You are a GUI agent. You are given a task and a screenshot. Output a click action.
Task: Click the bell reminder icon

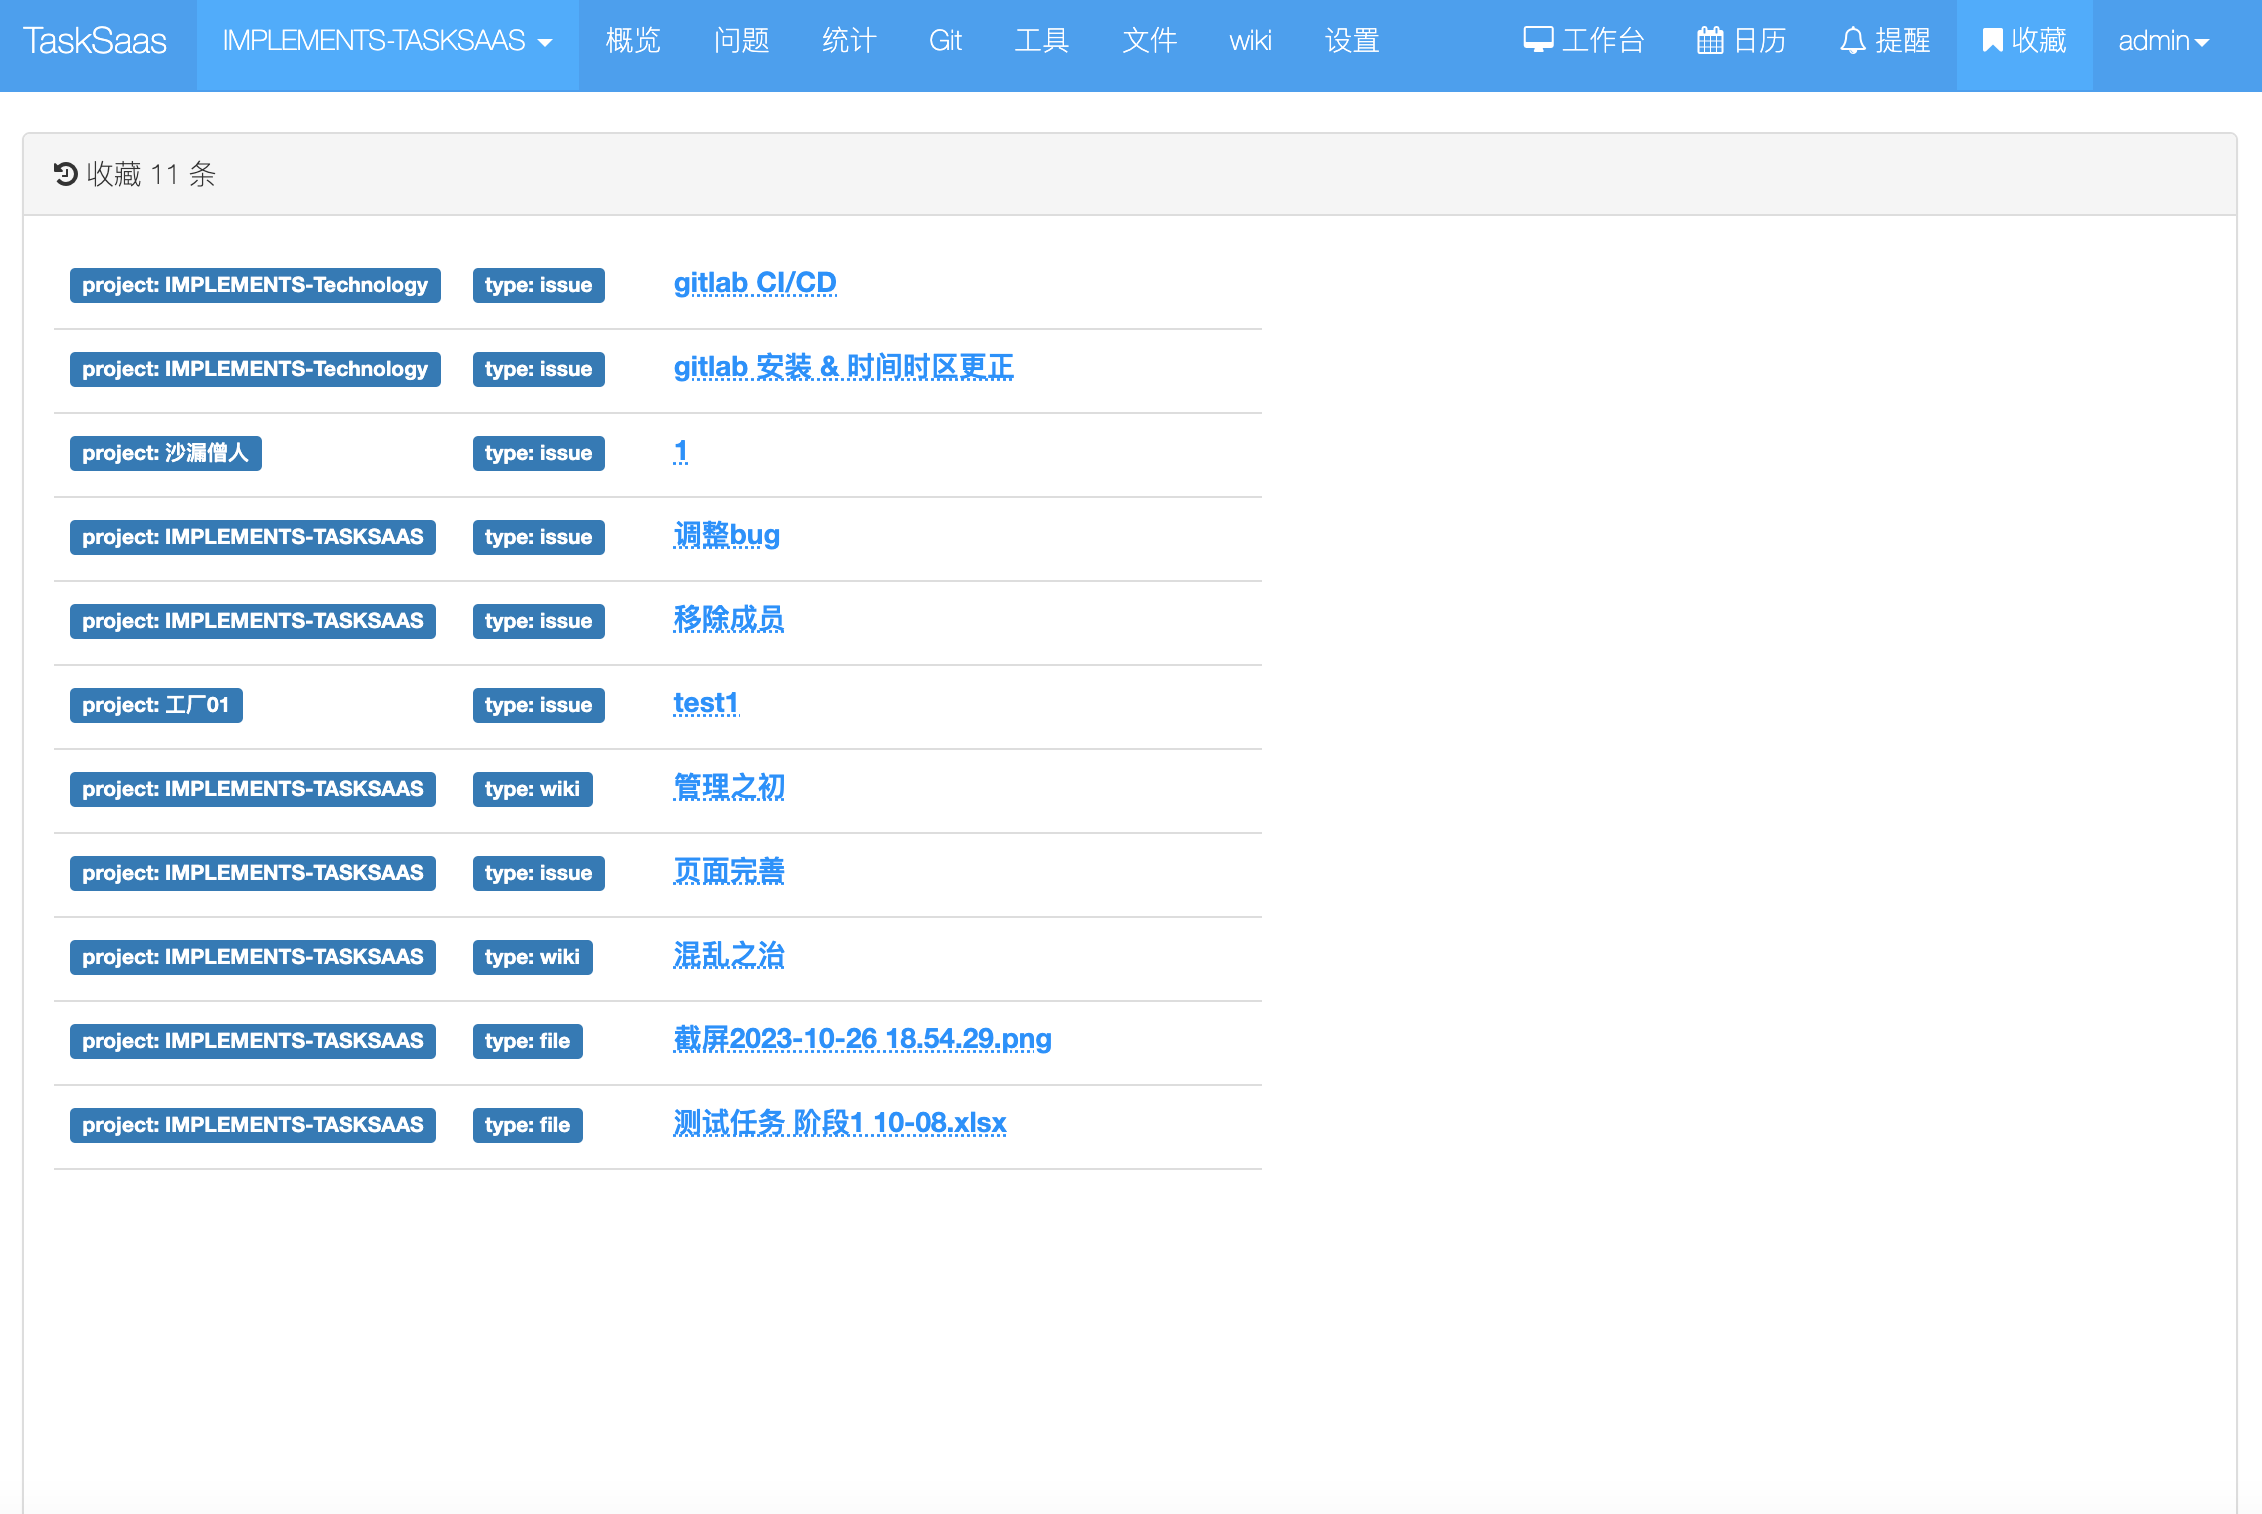point(1852,40)
